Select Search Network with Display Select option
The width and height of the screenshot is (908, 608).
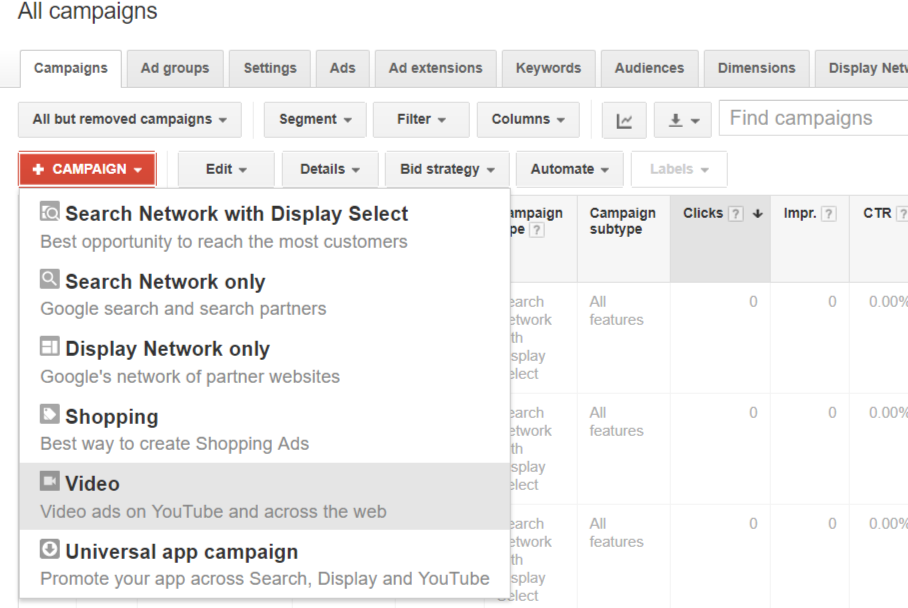265,226
